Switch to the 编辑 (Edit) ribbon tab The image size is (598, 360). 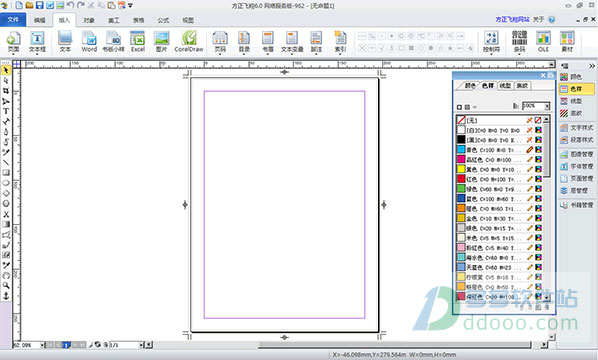39,20
